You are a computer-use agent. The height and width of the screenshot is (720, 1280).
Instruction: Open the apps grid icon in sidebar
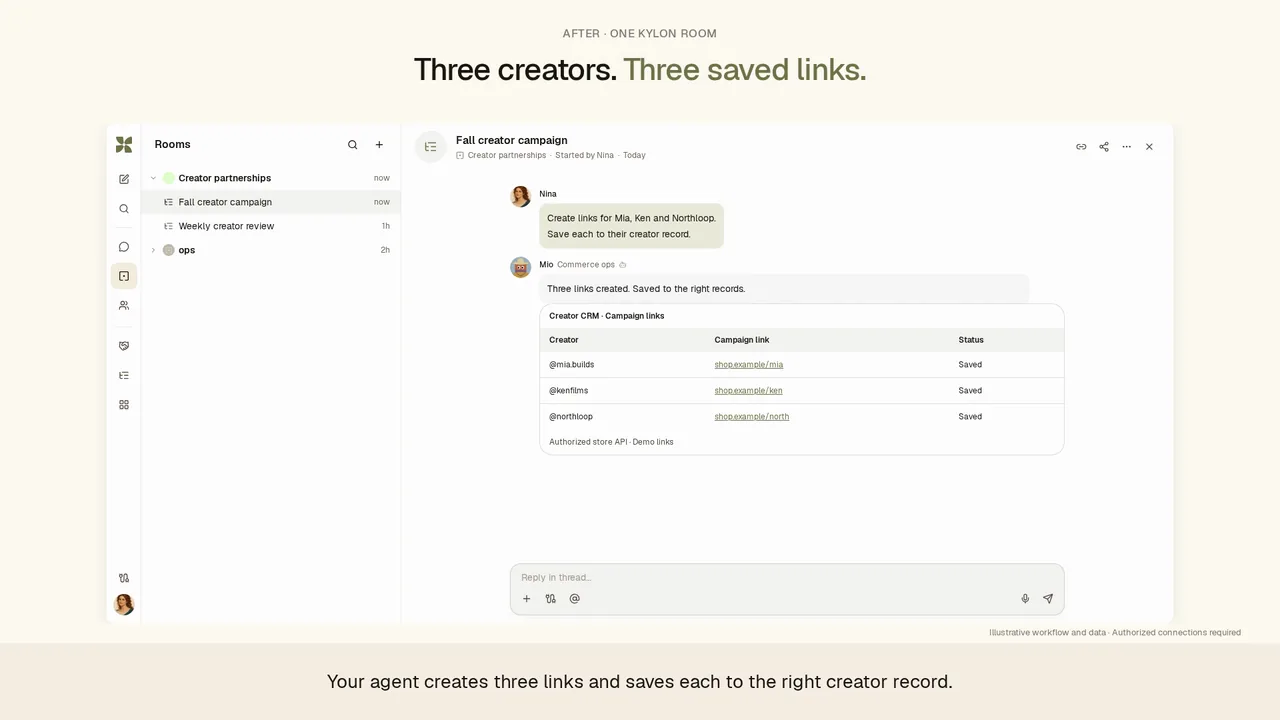[124, 405]
